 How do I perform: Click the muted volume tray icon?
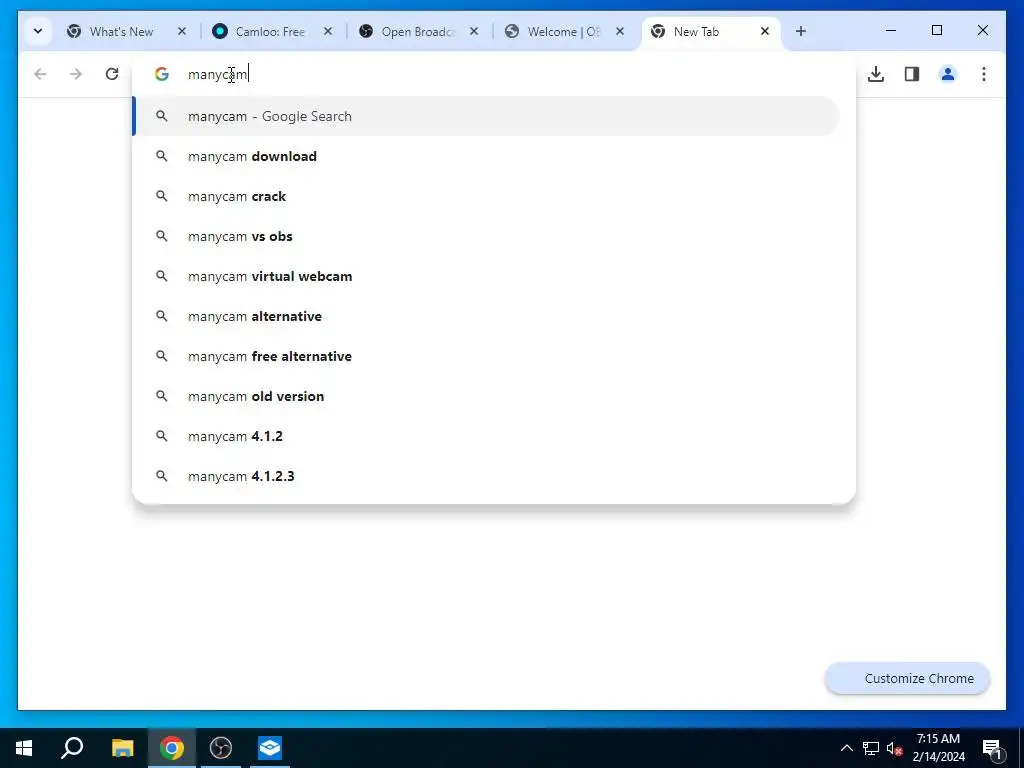coord(894,748)
